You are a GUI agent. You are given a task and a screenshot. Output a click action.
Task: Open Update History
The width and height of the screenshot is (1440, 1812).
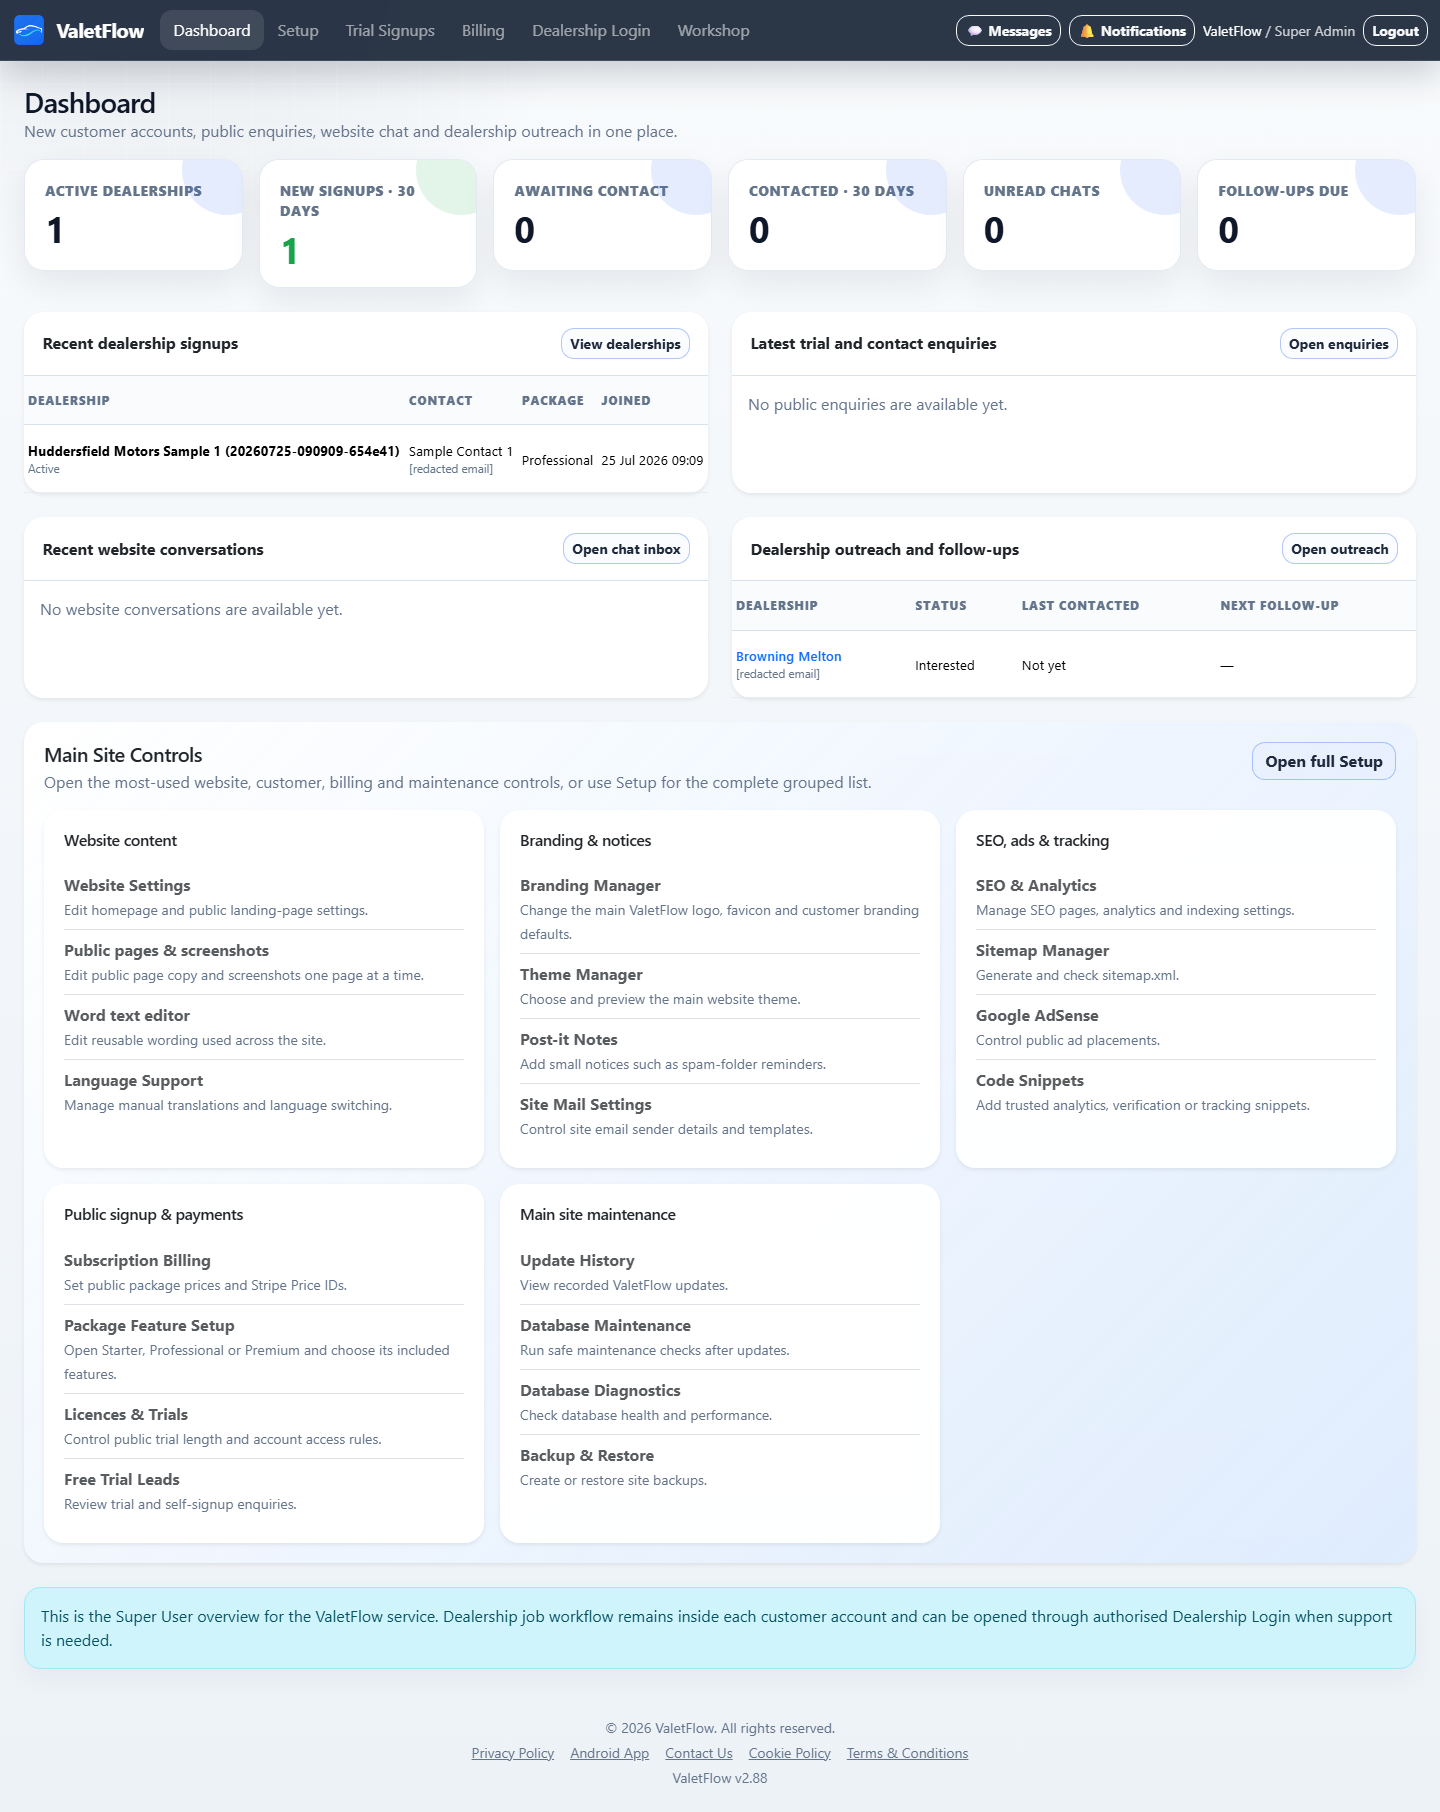[577, 1261]
